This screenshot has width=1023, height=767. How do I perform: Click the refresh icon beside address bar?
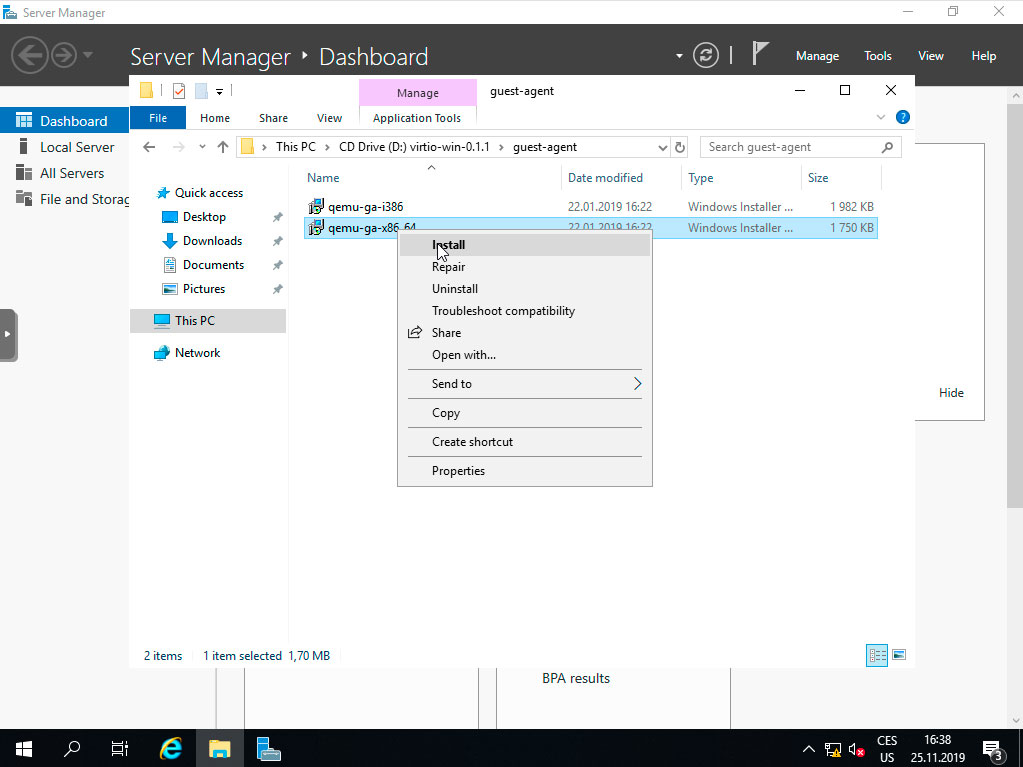[680, 146]
